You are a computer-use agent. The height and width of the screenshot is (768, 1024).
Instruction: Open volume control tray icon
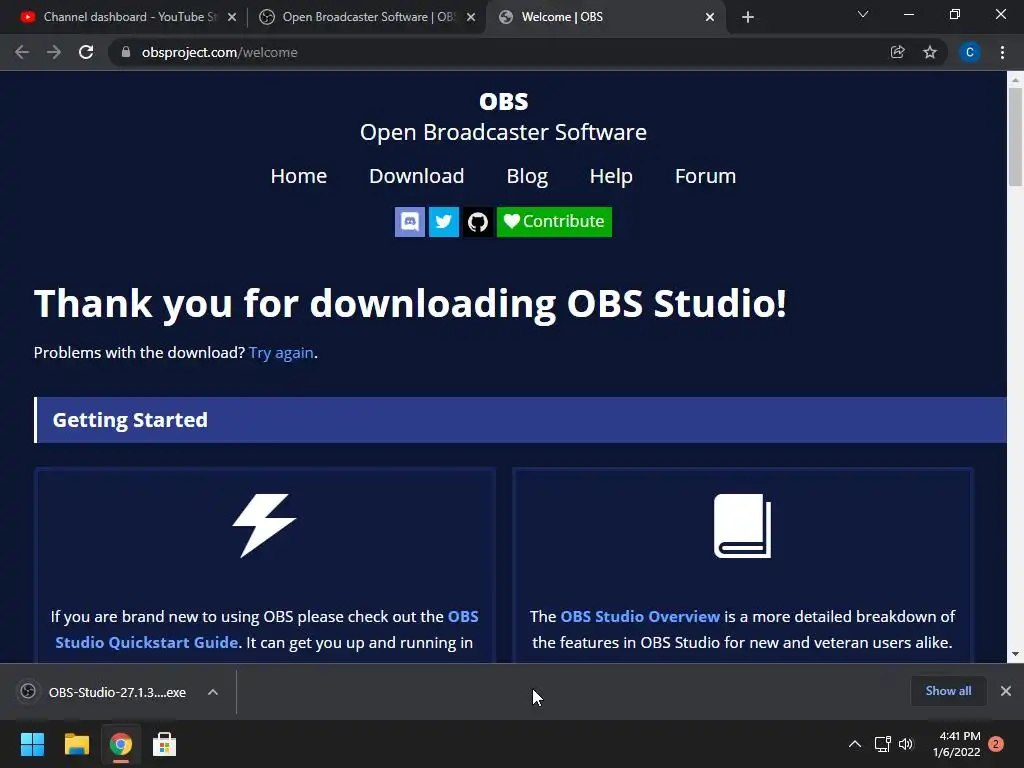[906, 744]
